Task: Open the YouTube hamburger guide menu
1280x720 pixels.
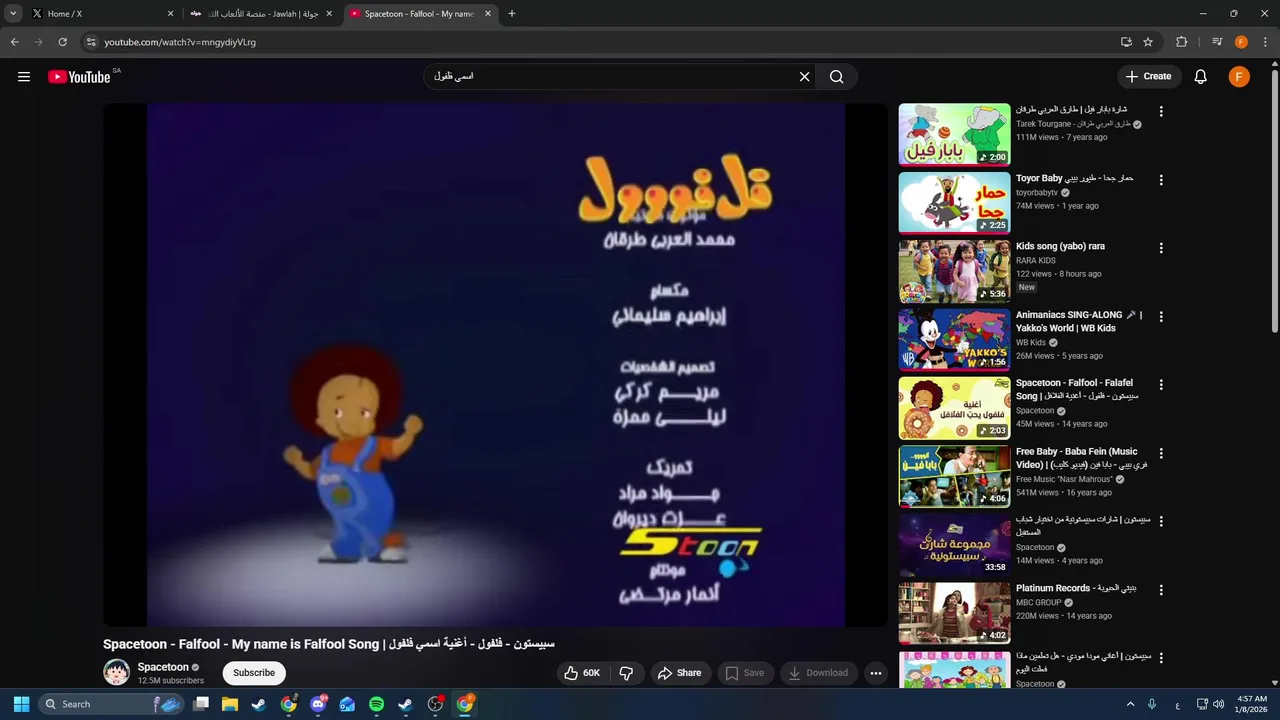Action: click(x=24, y=77)
